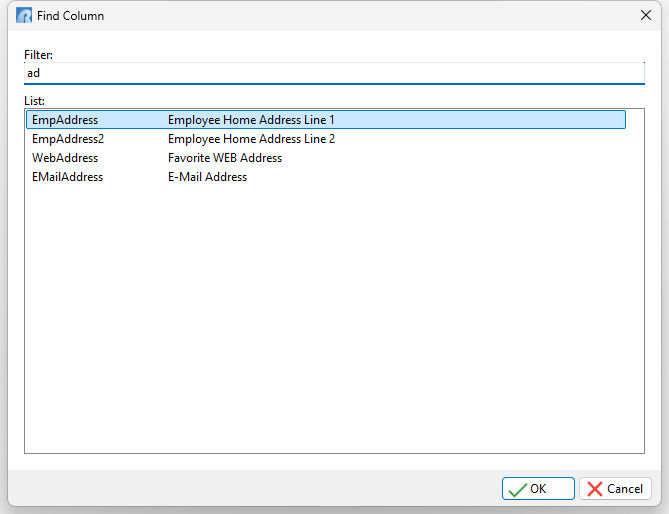Focus the Filter text input field
Image resolution: width=669 pixels, height=514 pixels.
click(334, 73)
